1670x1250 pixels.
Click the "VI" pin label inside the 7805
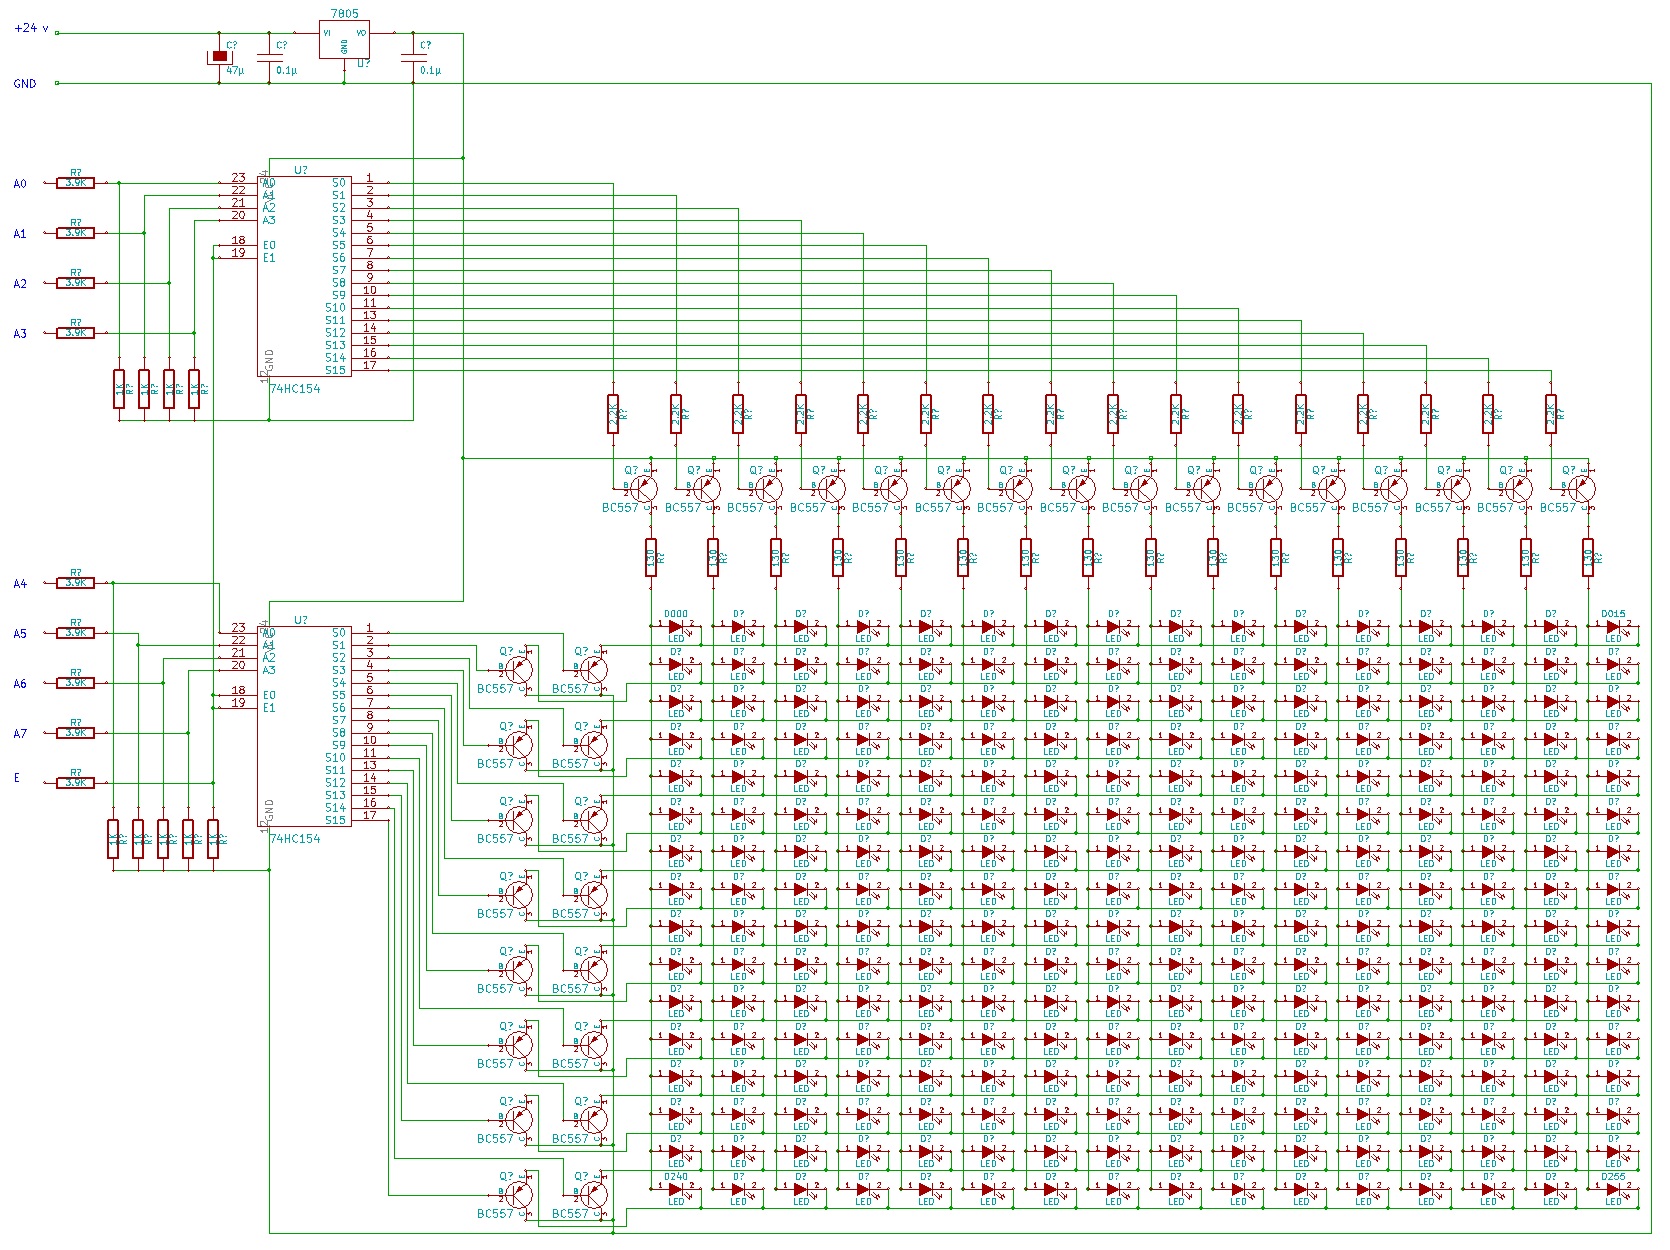click(327, 33)
